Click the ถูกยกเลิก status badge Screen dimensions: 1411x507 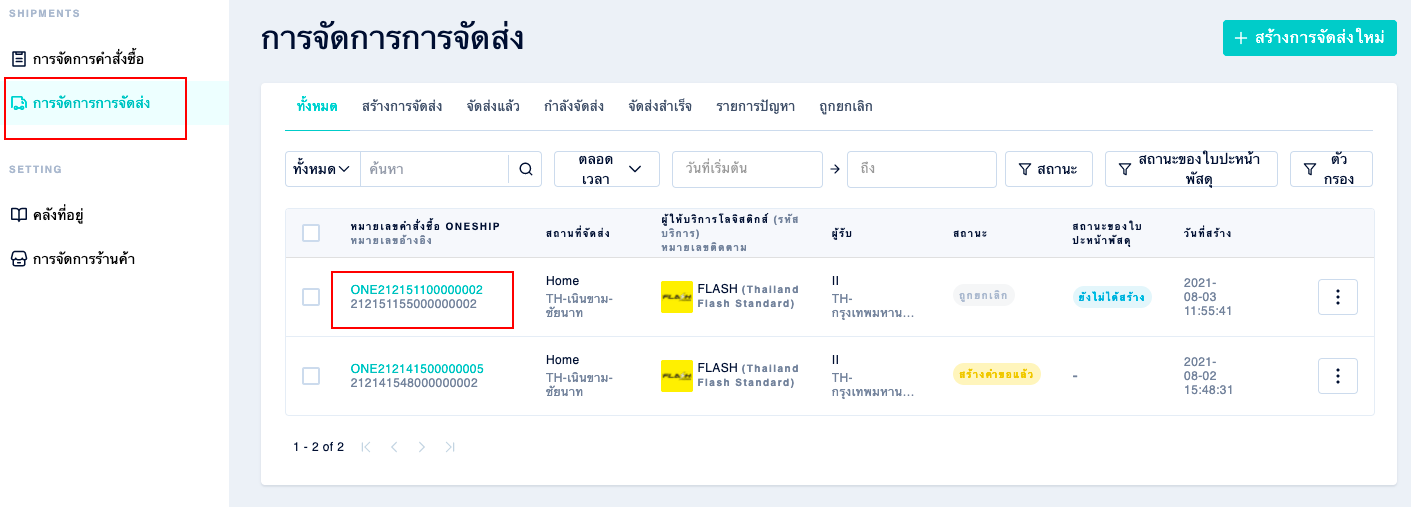coord(983,295)
